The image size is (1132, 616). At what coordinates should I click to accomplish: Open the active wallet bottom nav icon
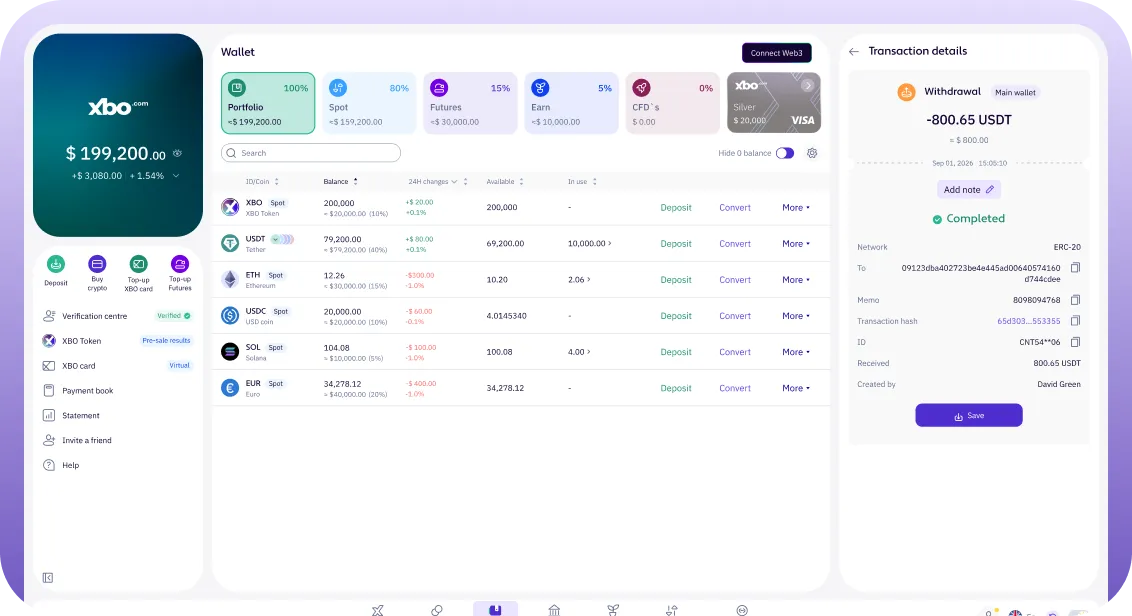click(x=495, y=610)
